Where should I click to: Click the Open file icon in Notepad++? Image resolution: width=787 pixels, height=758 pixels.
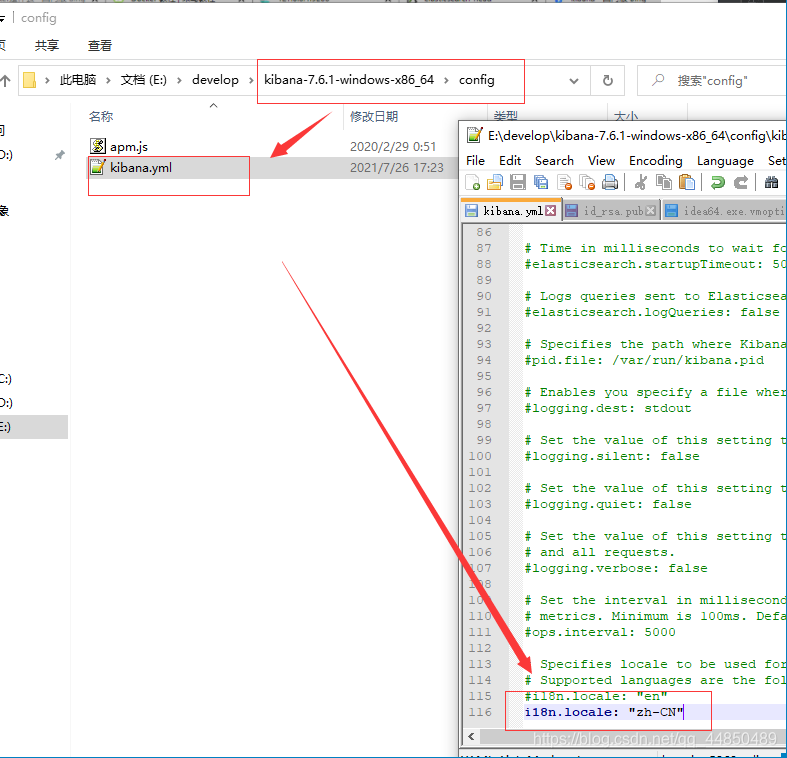coord(495,182)
